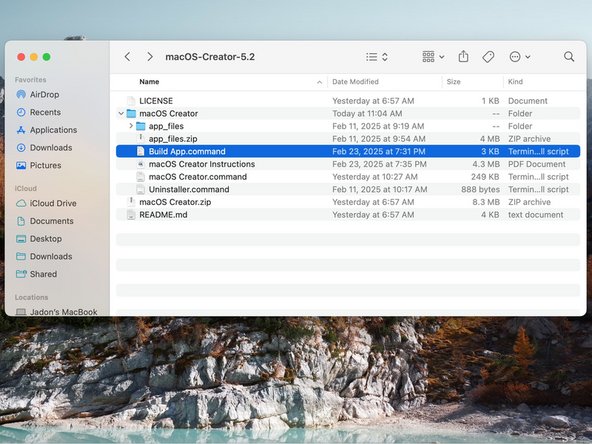
Task: Select the macOS Creator.zip archive icon
Action: pos(131,202)
